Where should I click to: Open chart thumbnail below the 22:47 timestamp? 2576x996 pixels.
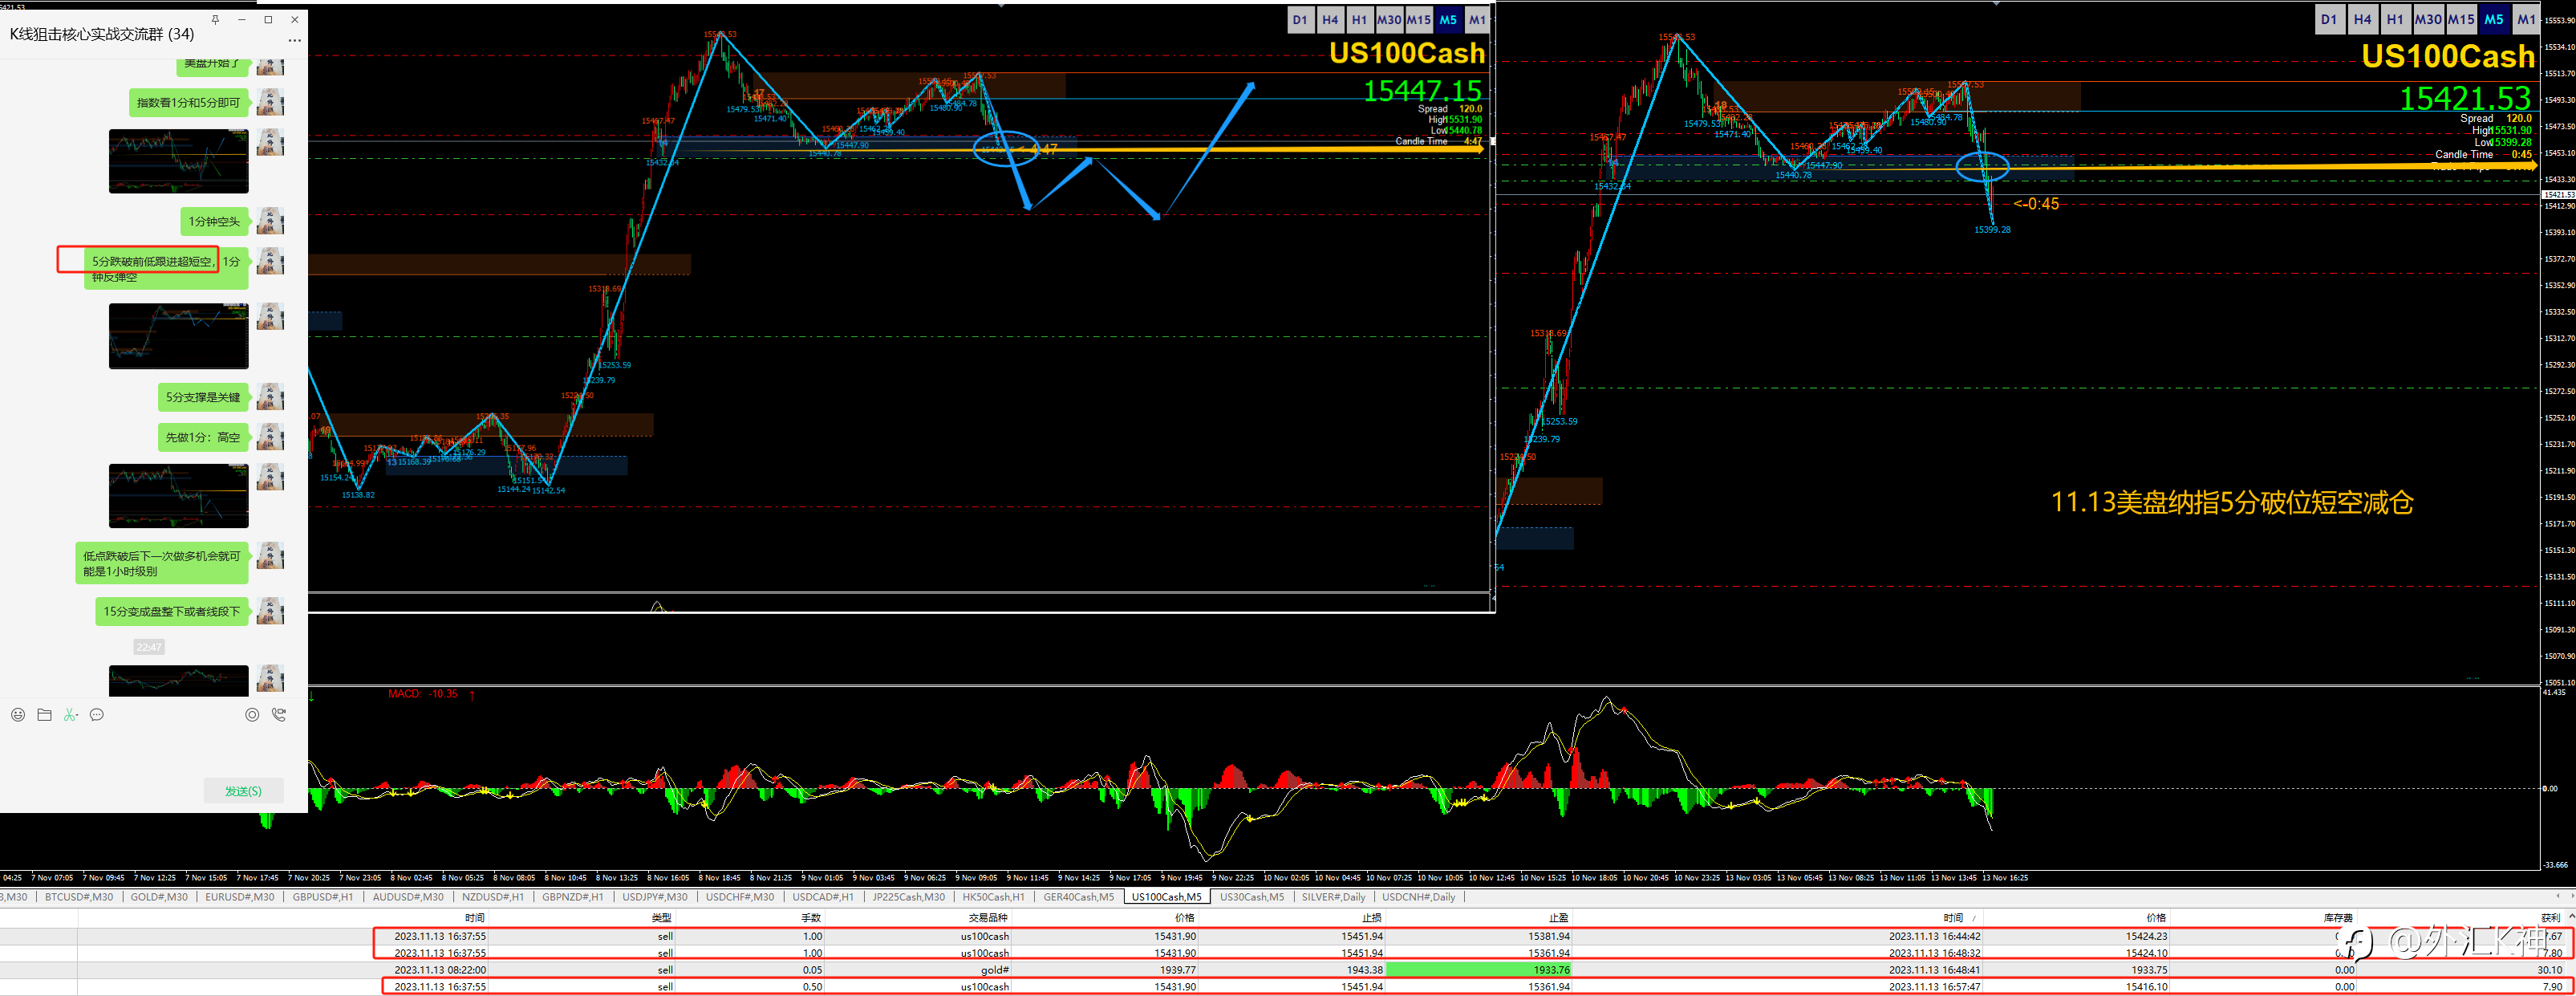179,681
